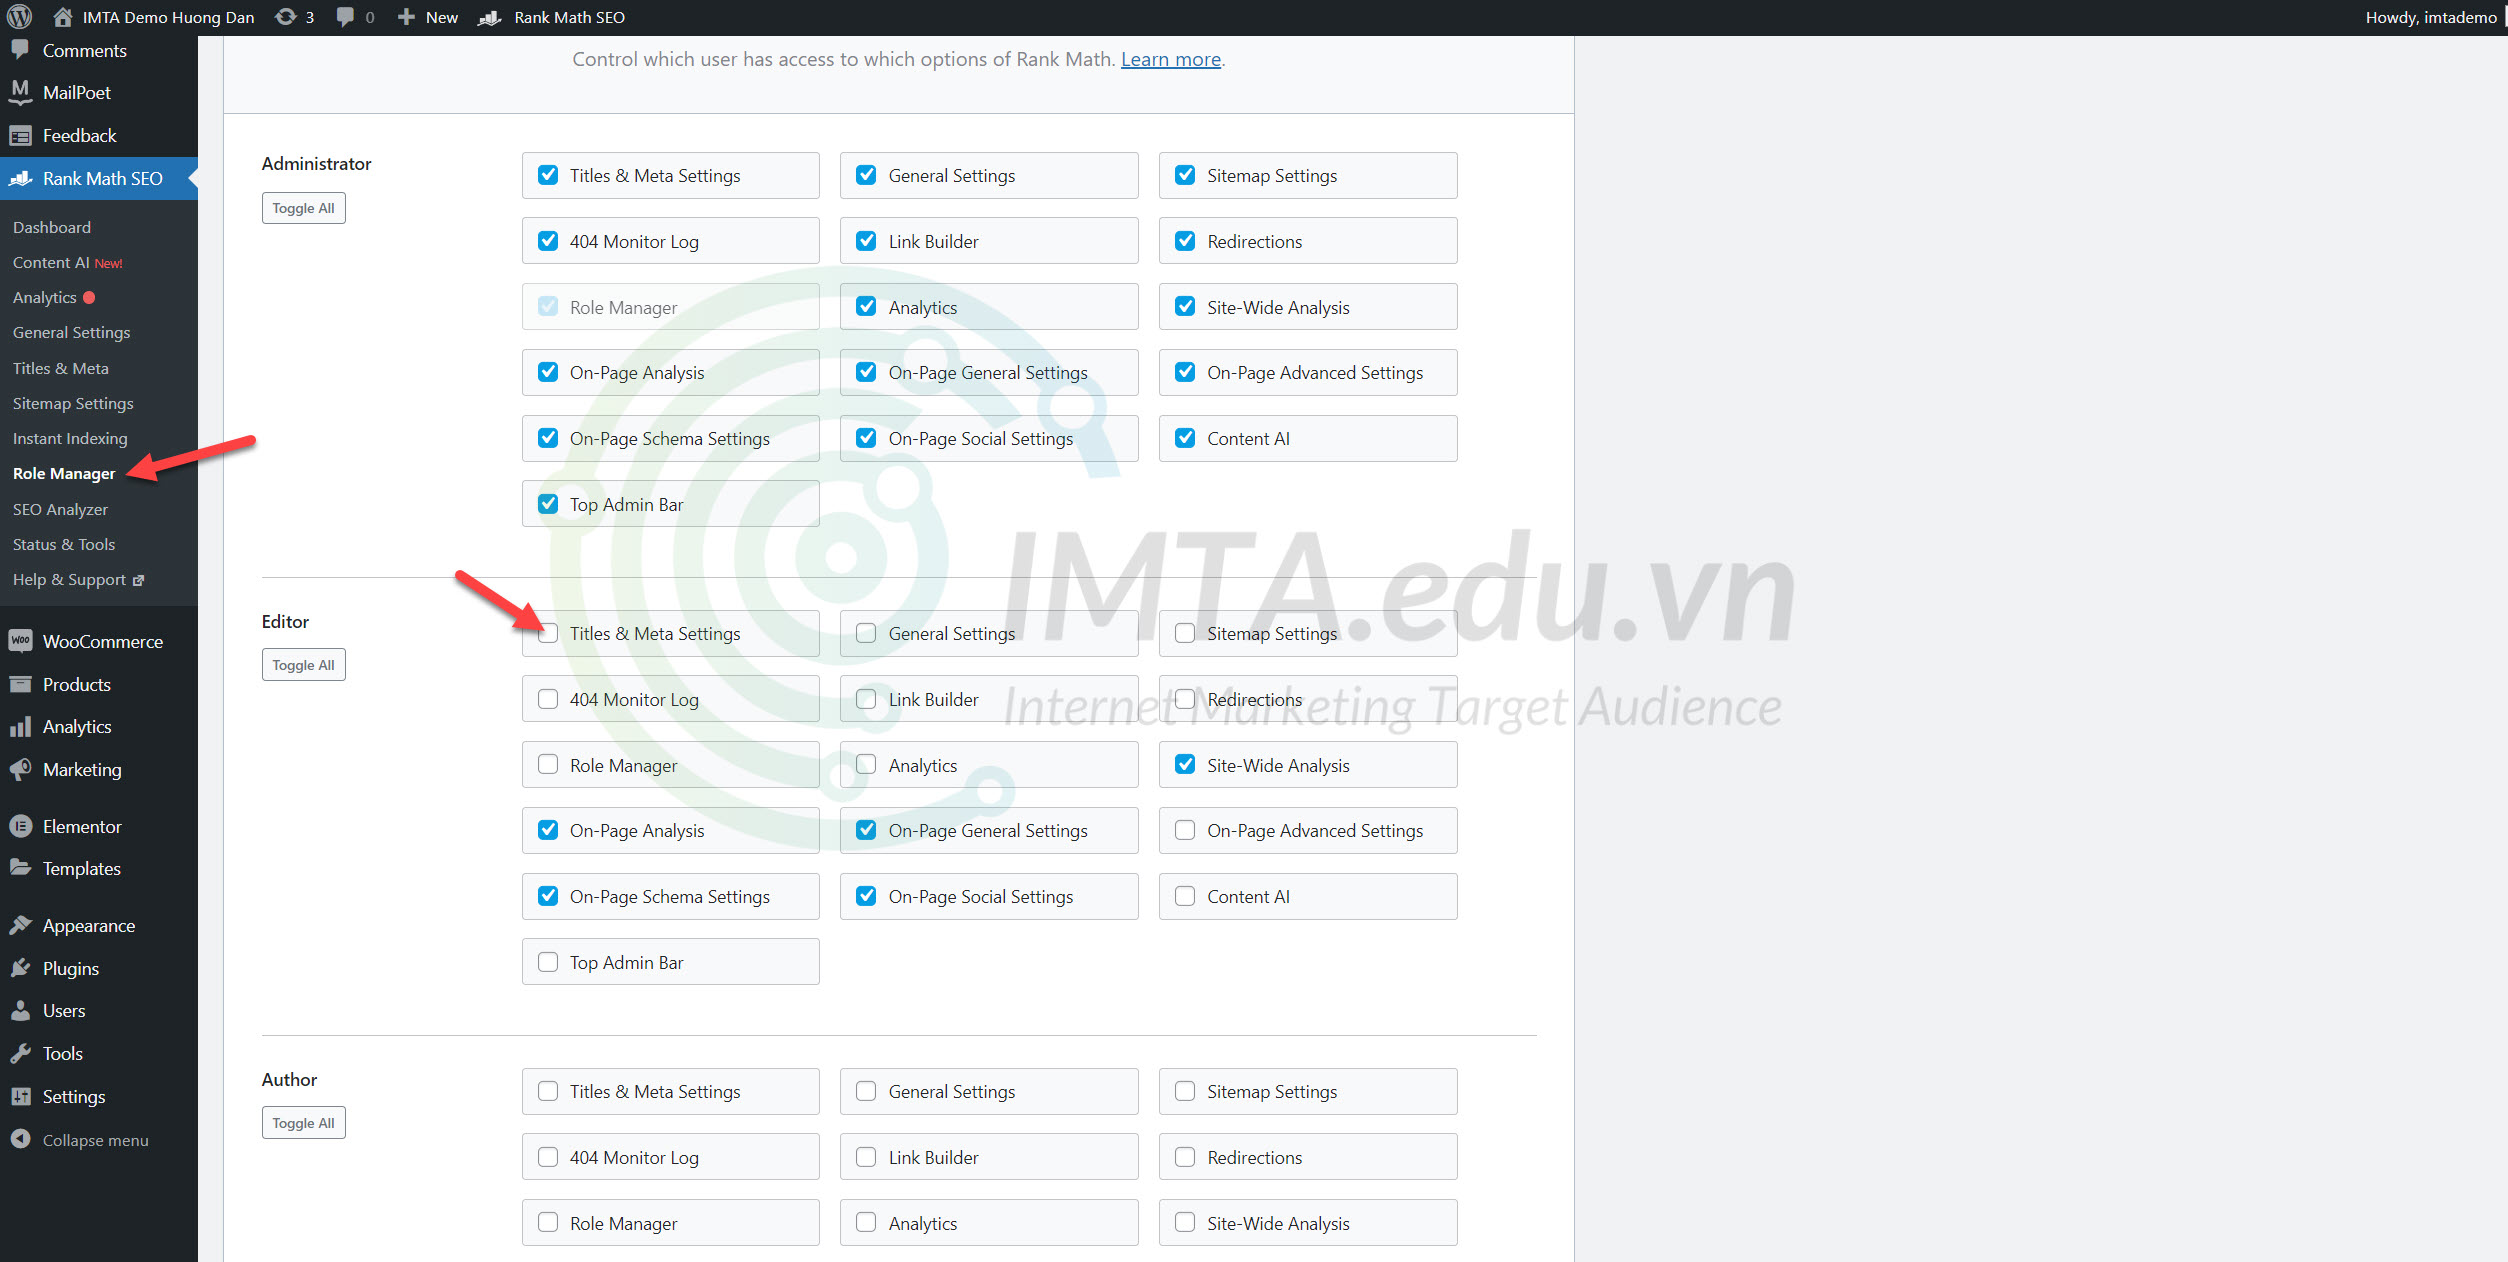Click Author Toggle All button

[x=304, y=1123]
